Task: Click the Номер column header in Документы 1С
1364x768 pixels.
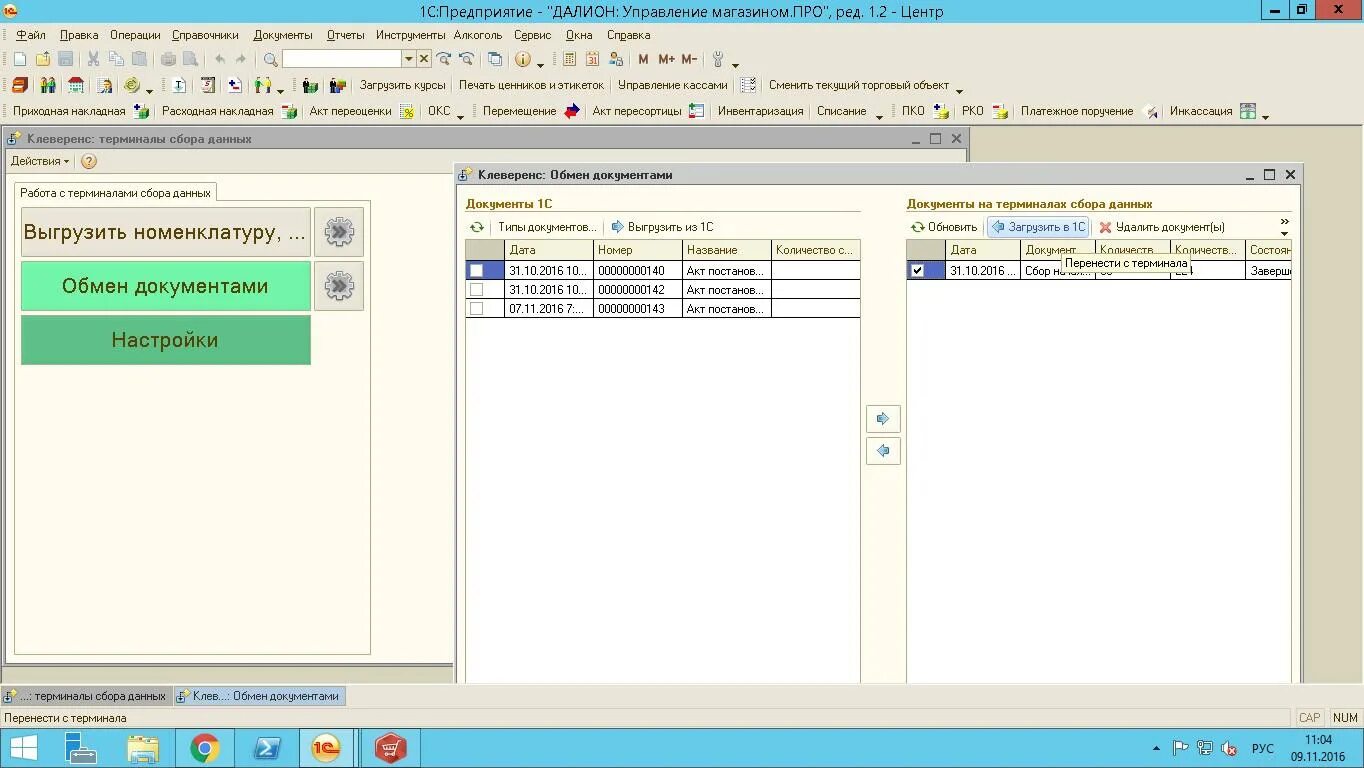Action: [638, 250]
